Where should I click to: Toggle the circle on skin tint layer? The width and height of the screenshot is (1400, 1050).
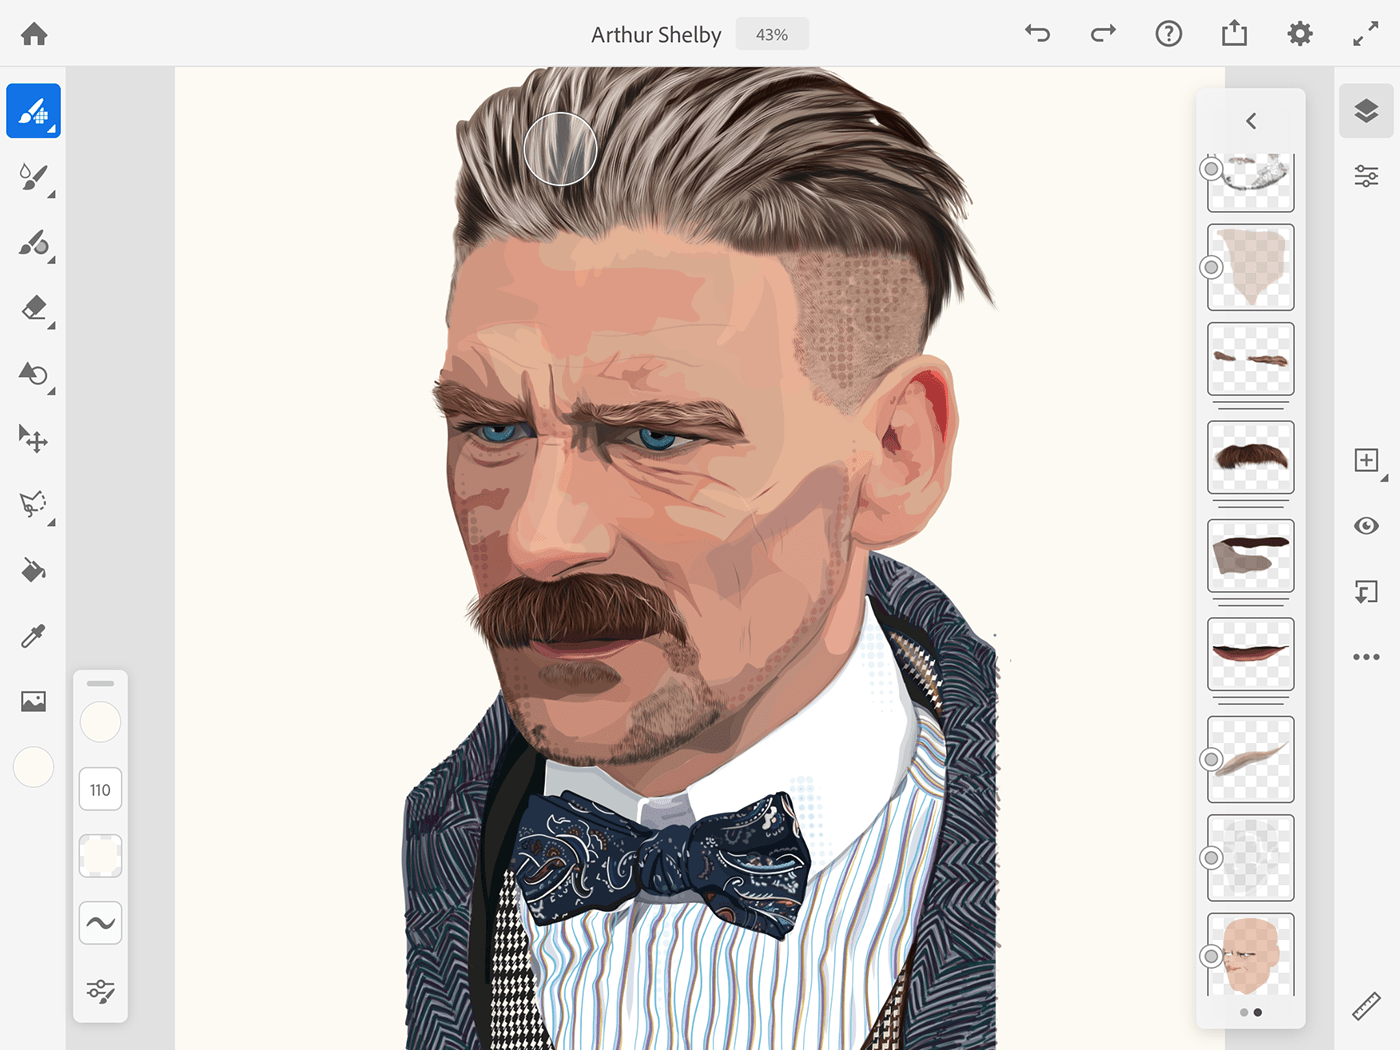pyautogui.click(x=1211, y=267)
